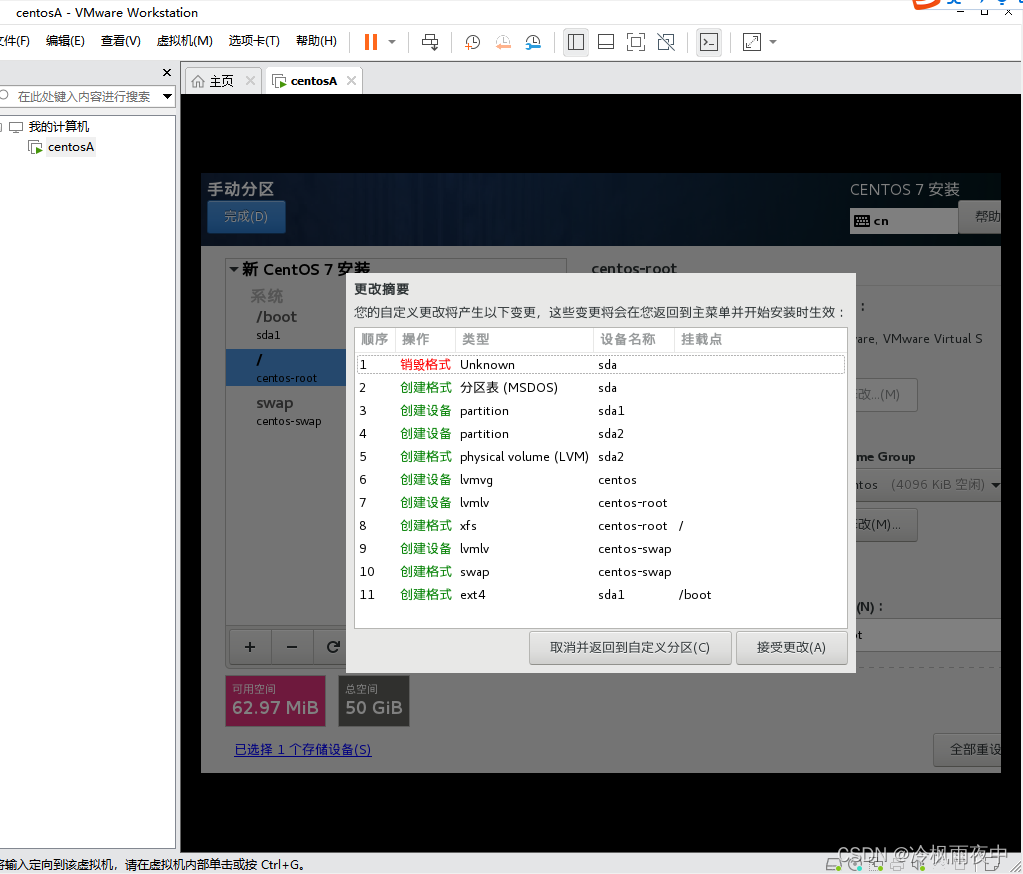Click the 帮助 button in installer

click(x=981, y=217)
